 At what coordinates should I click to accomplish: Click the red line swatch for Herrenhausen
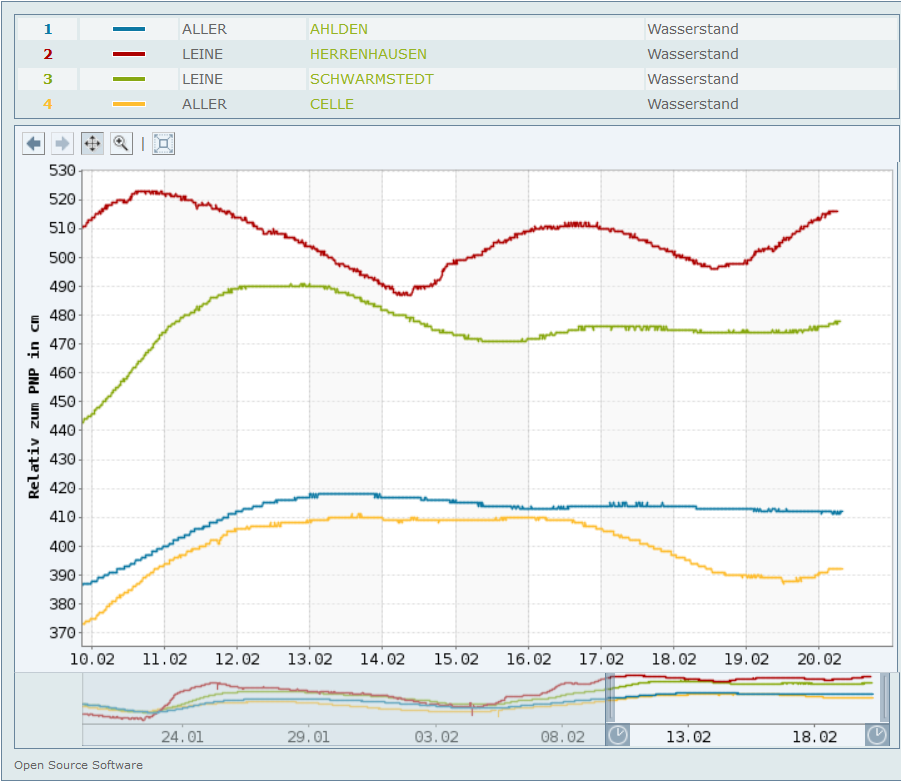[x=129, y=54]
